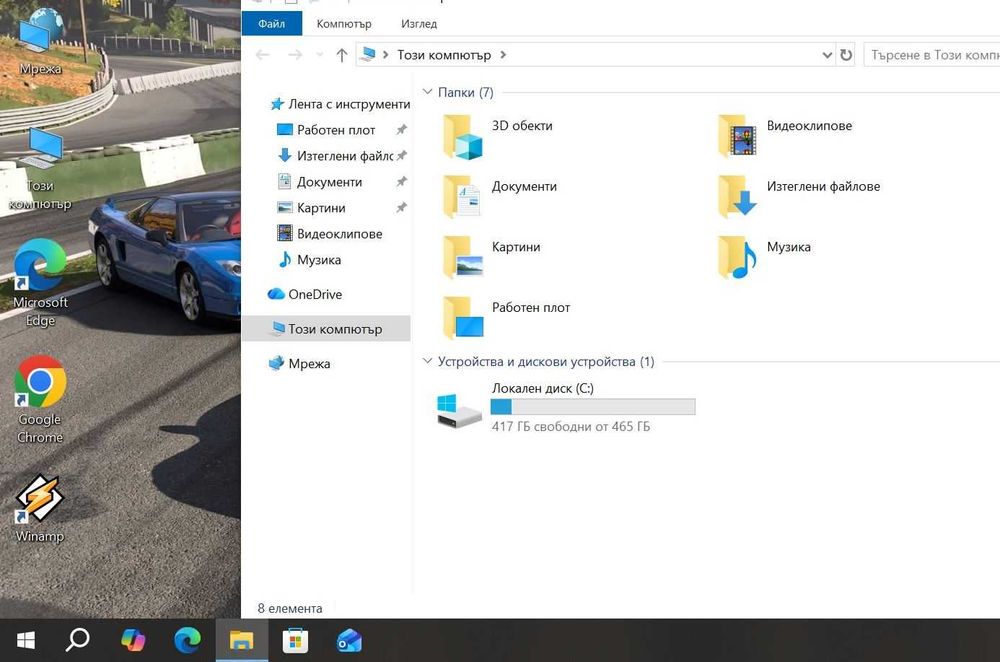This screenshot has height=662, width=1000.
Task: Select the Microsoft Edge desktop shortcut
Action: [x=40, y=284]
